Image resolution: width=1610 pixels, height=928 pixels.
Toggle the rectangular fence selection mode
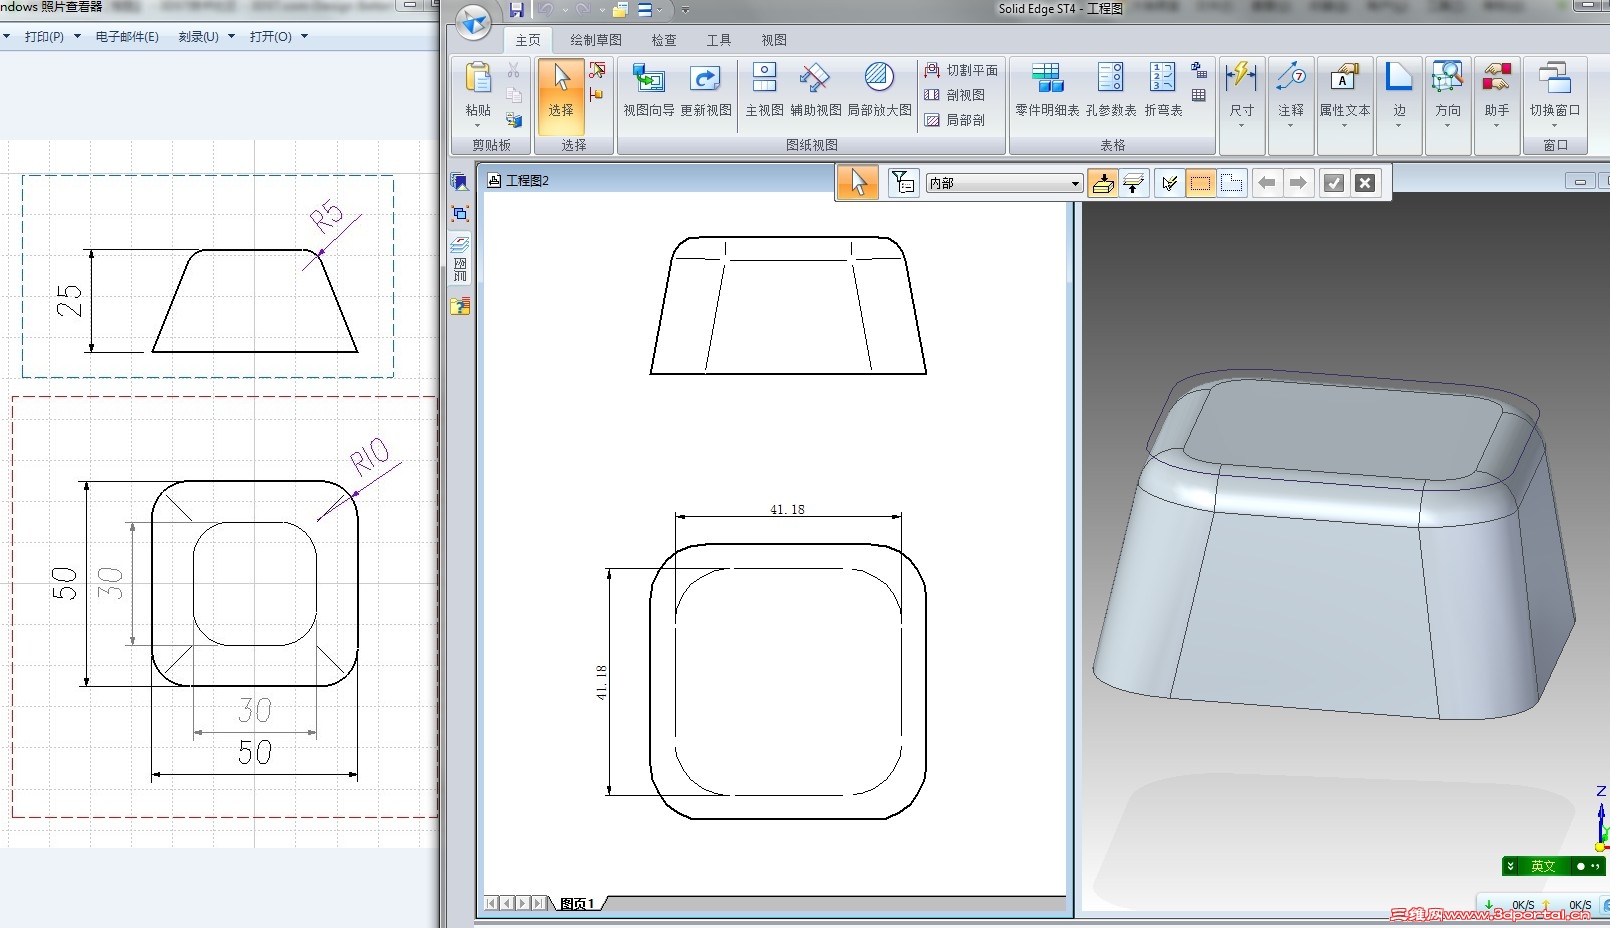click(1200, 183)
